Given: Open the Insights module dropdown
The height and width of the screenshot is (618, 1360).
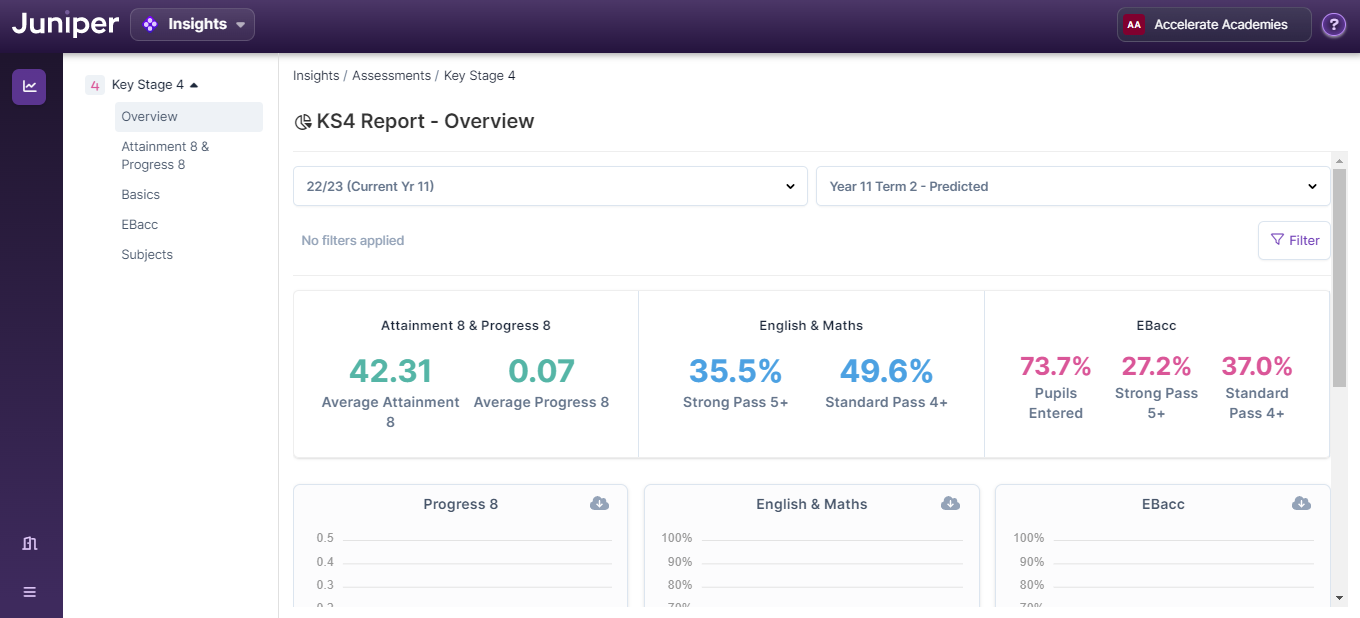Looking at the screenshot, I should point(192,24).
